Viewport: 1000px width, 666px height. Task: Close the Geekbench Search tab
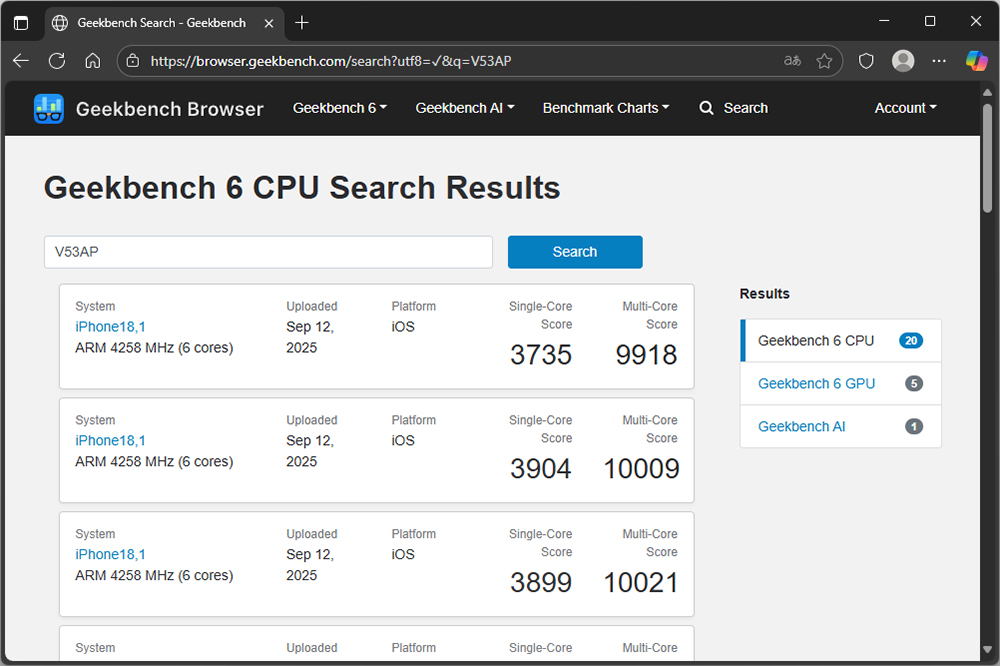click(x=269, y=23)
